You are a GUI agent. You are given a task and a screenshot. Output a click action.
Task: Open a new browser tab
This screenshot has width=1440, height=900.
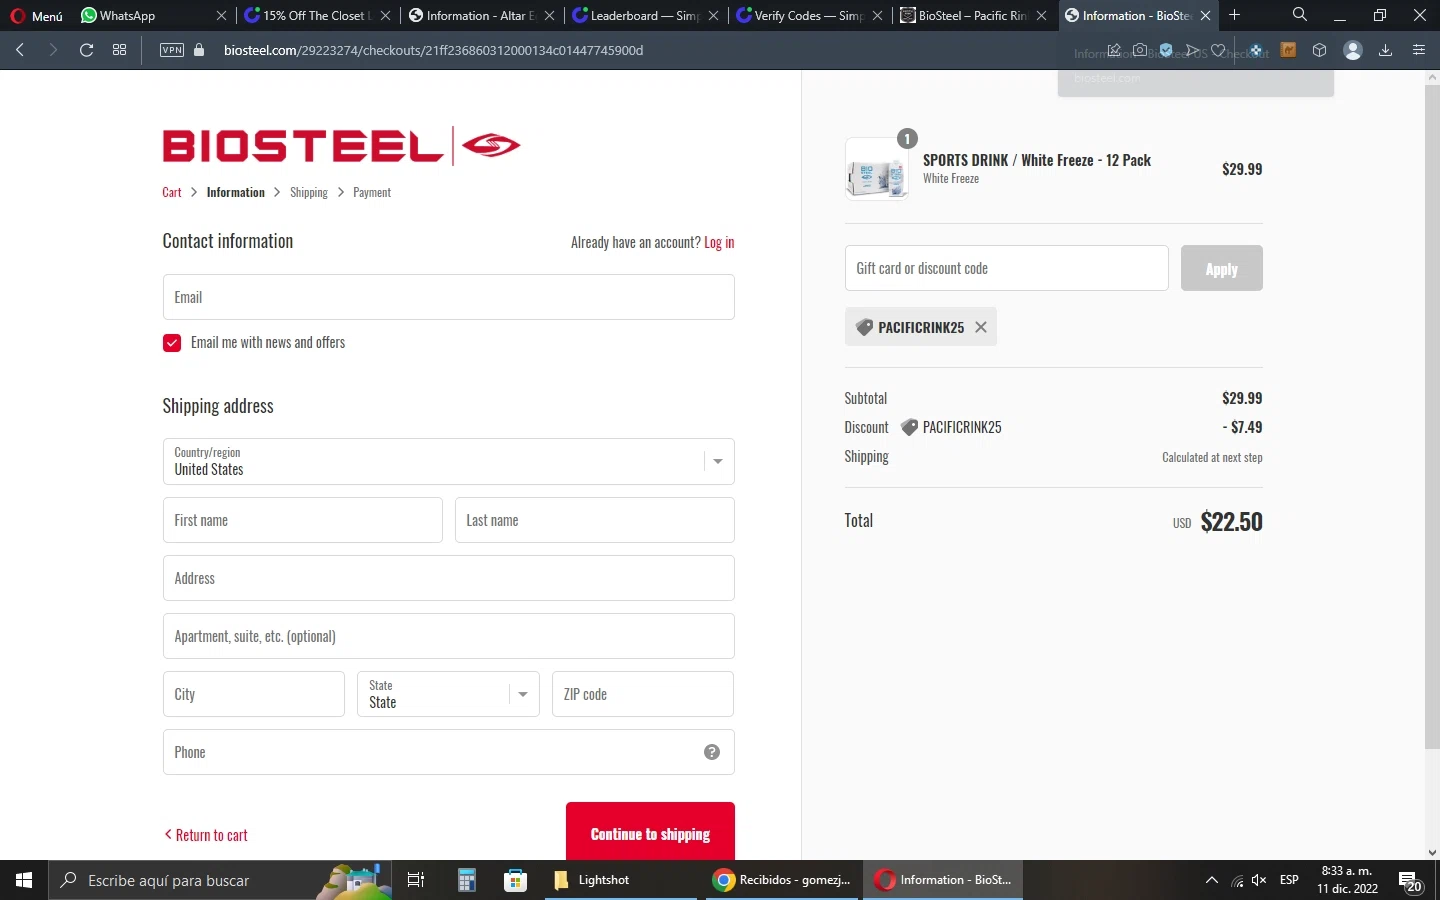pos(1235,15)
